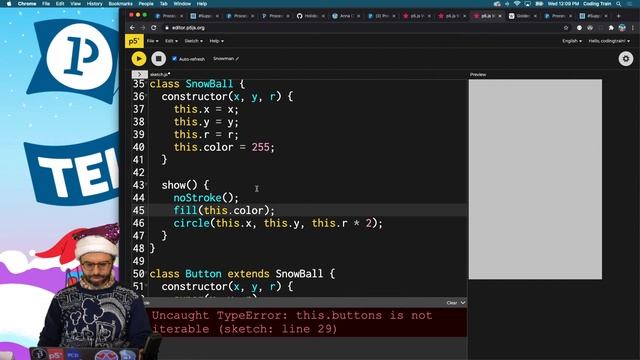Screen dimensions: 640x360
Task: Place cursor on the 'fill(this.color);' line
Action: click(x=224, y=211)
